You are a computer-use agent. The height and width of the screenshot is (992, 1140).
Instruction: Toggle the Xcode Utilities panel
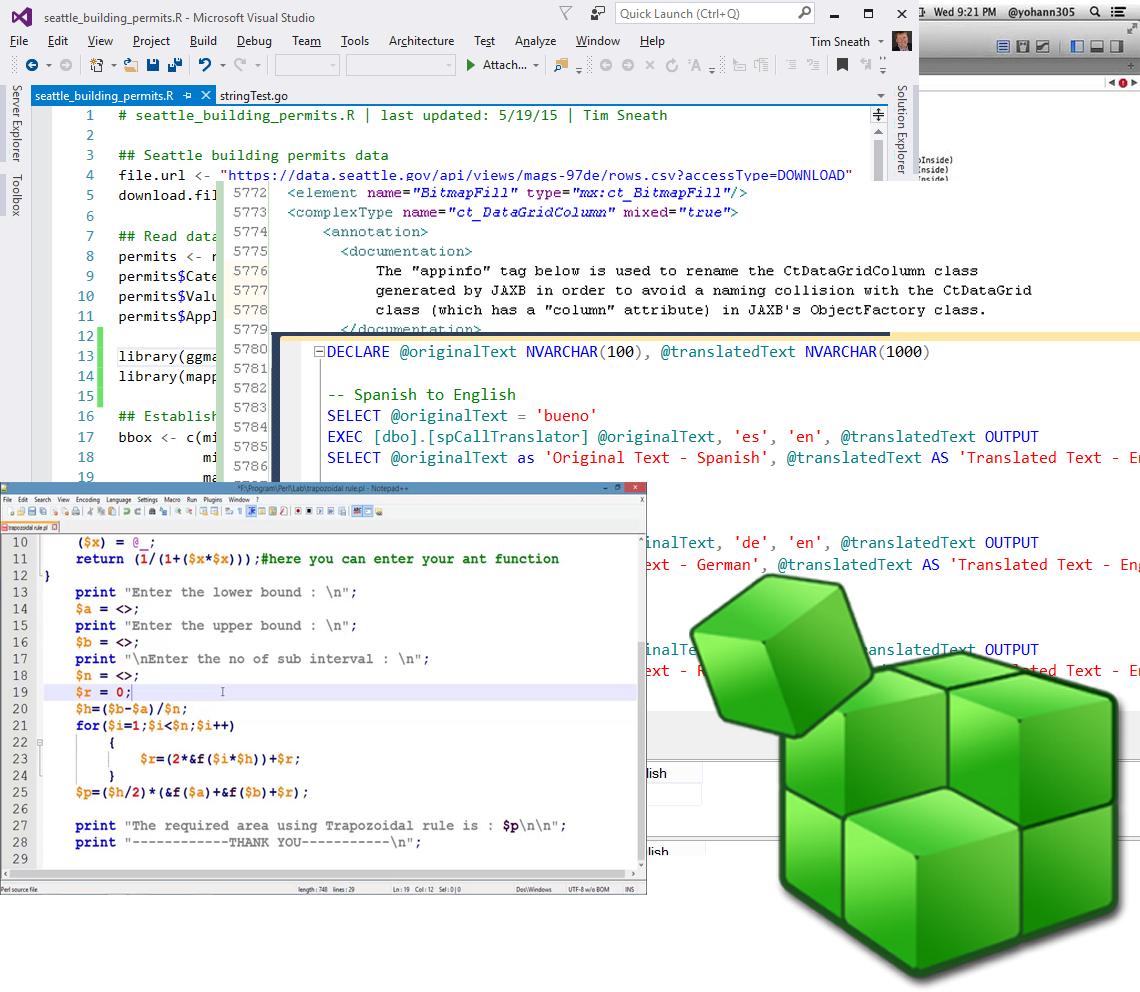(x=1117, y=47)
